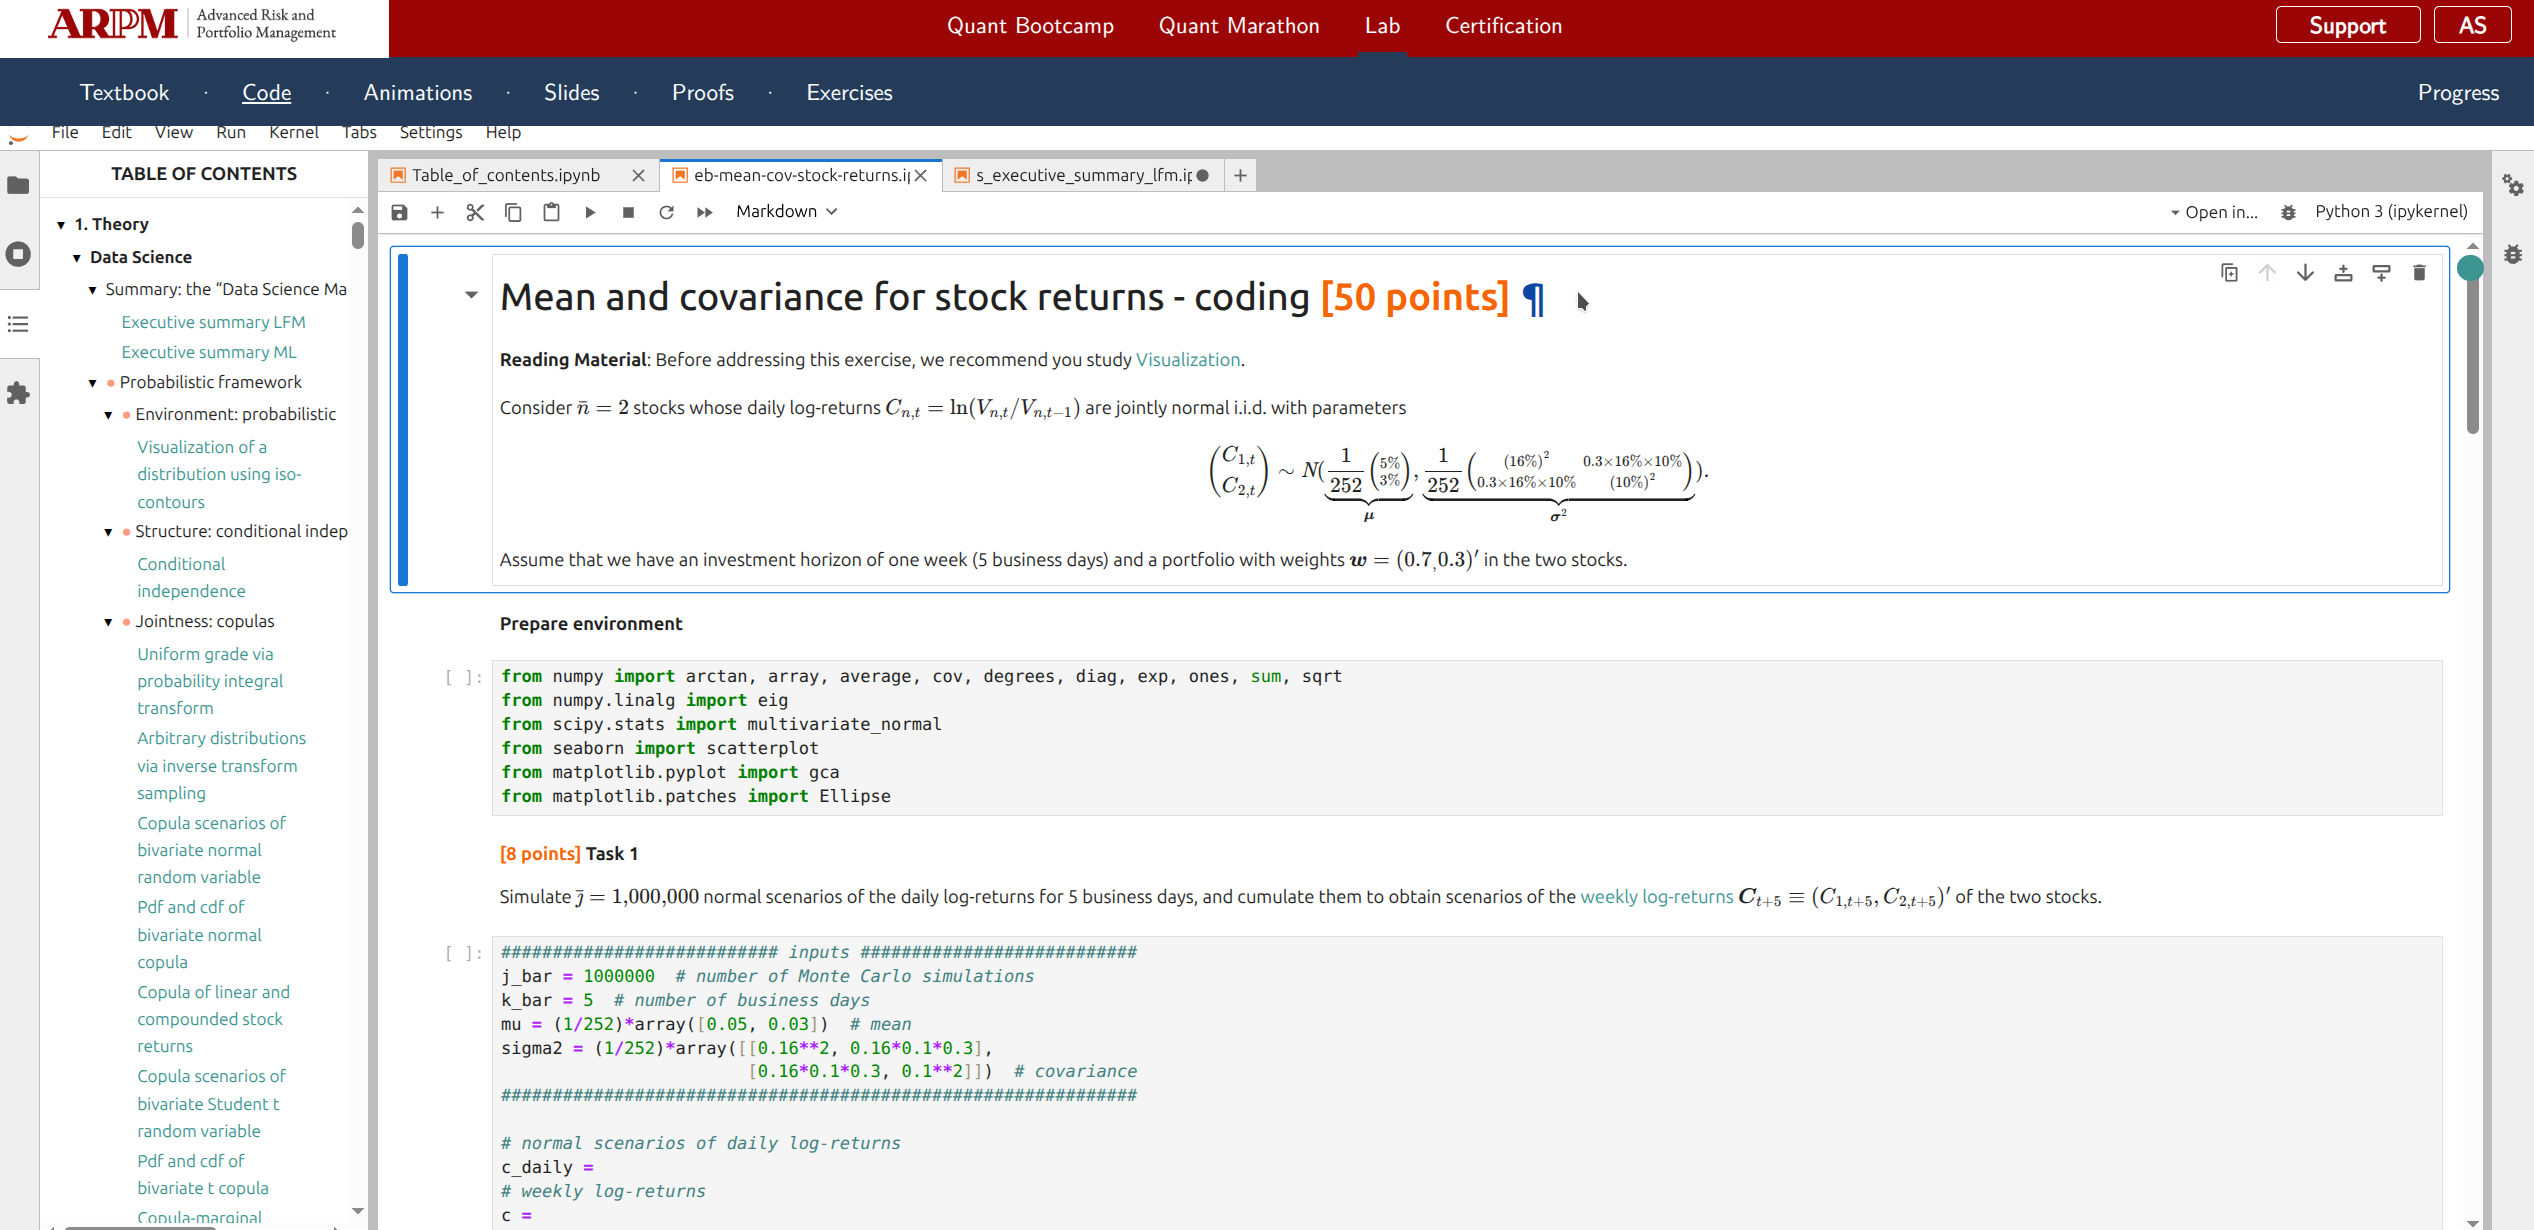Run the selected cell with the play icon
This screenshot has width=2534, height=1230.
590,211
